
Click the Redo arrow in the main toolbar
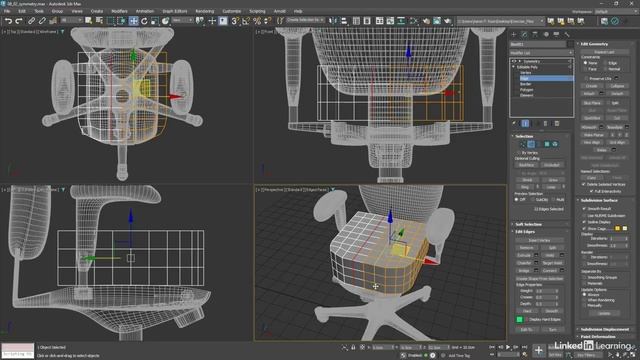click(19, 21)
